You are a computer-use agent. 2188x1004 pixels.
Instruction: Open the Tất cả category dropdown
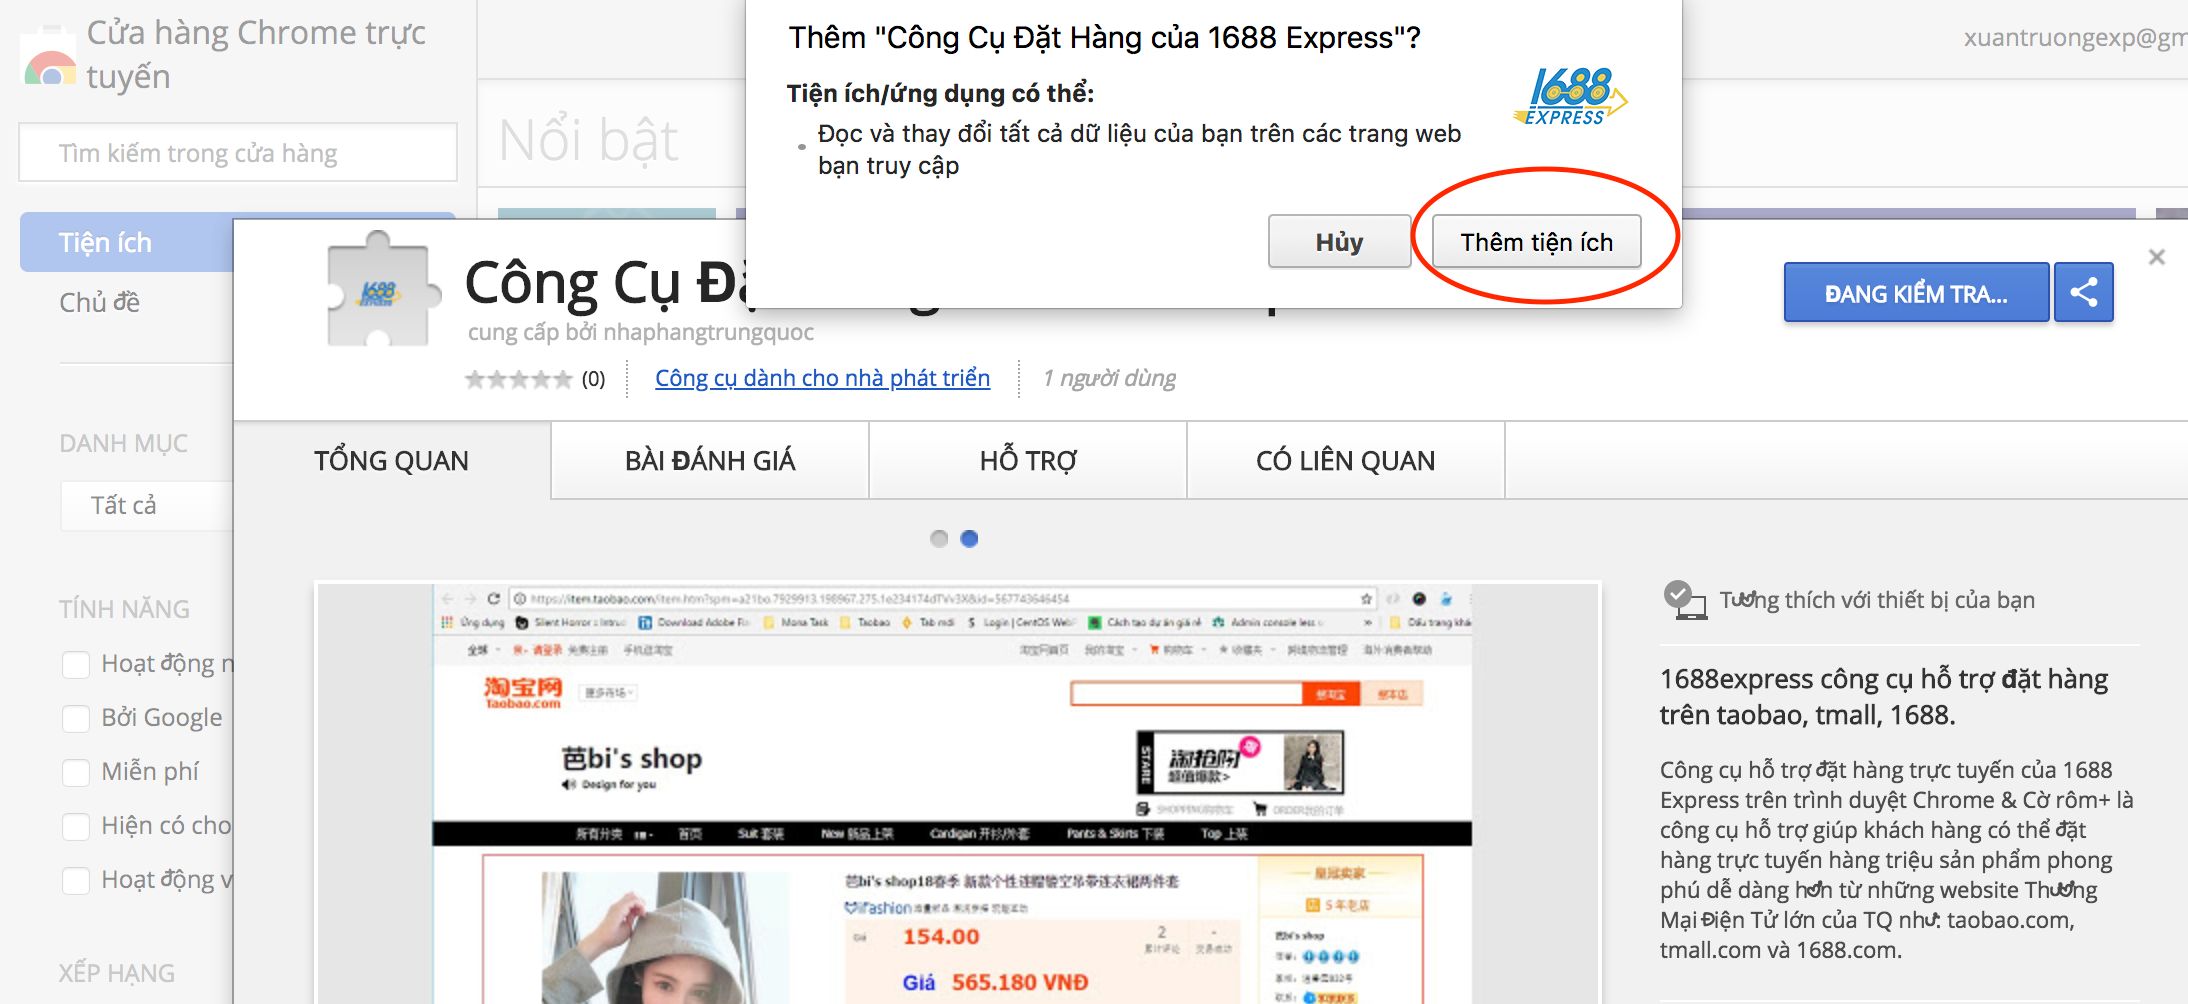pos(147,505)
